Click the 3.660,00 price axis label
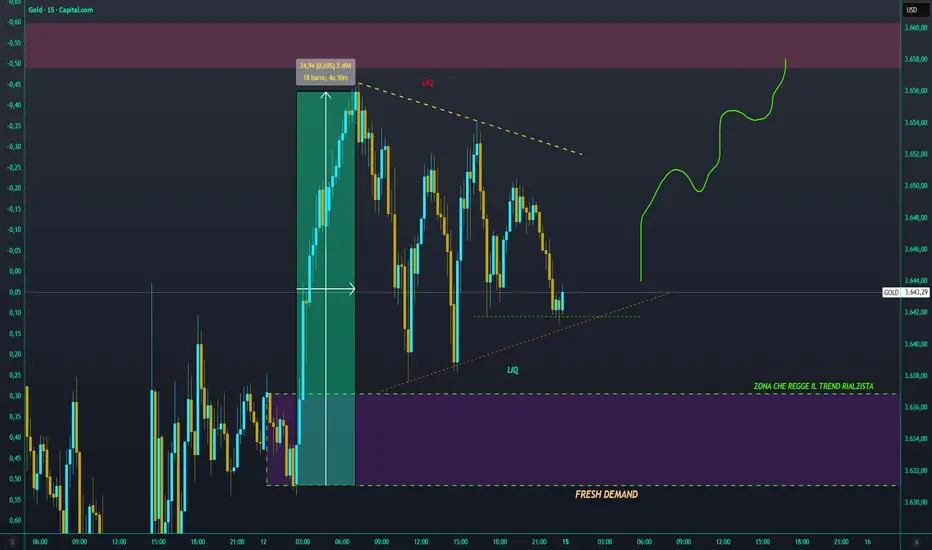The height and width of the screenshot is (550, 932). 916,27
